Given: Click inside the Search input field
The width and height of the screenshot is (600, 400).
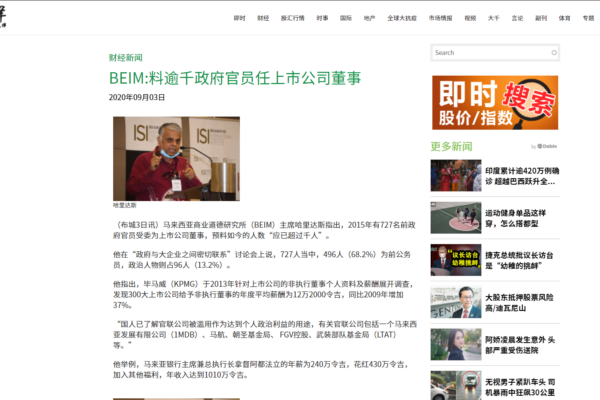Looking at the screenshot, I should click(x=491, y=53).
